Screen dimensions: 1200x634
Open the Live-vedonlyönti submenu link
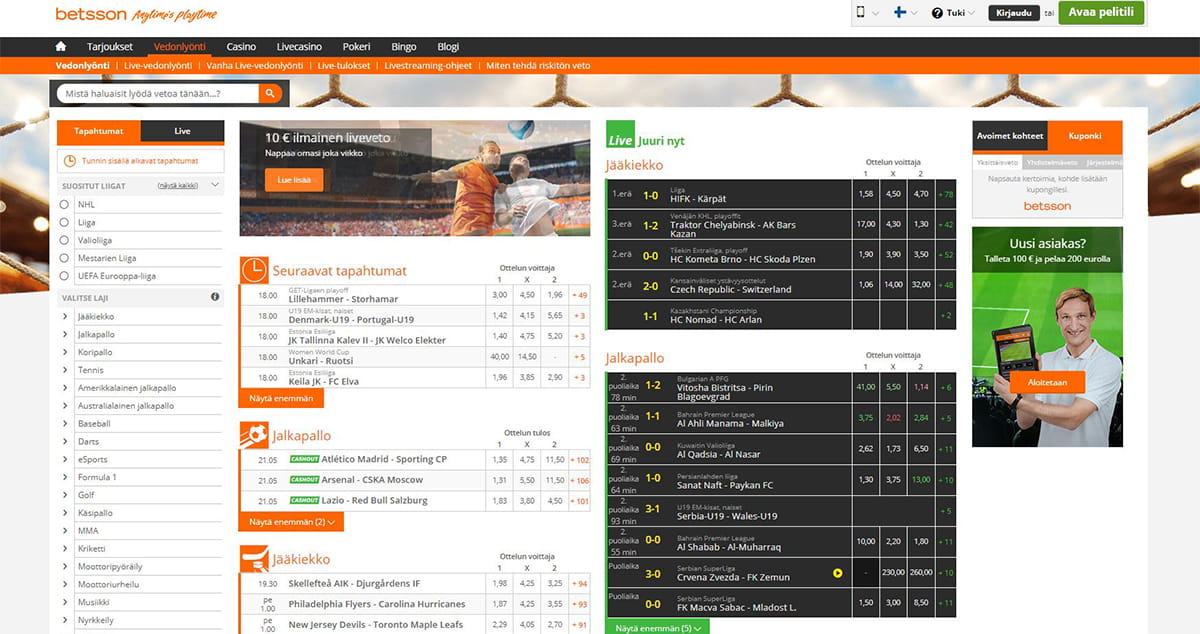(x=159, y=66)
